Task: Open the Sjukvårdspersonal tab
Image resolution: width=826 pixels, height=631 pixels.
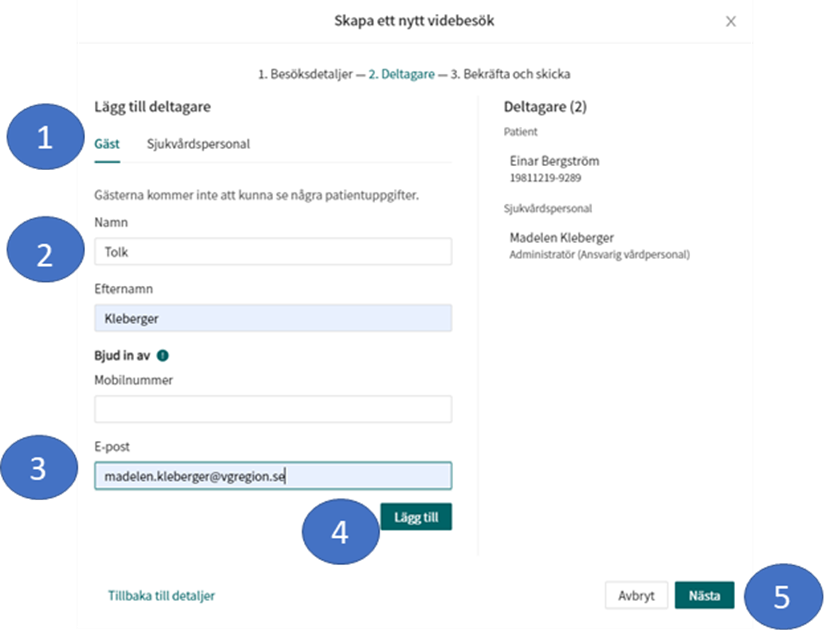Action: [x=198, y=144]
